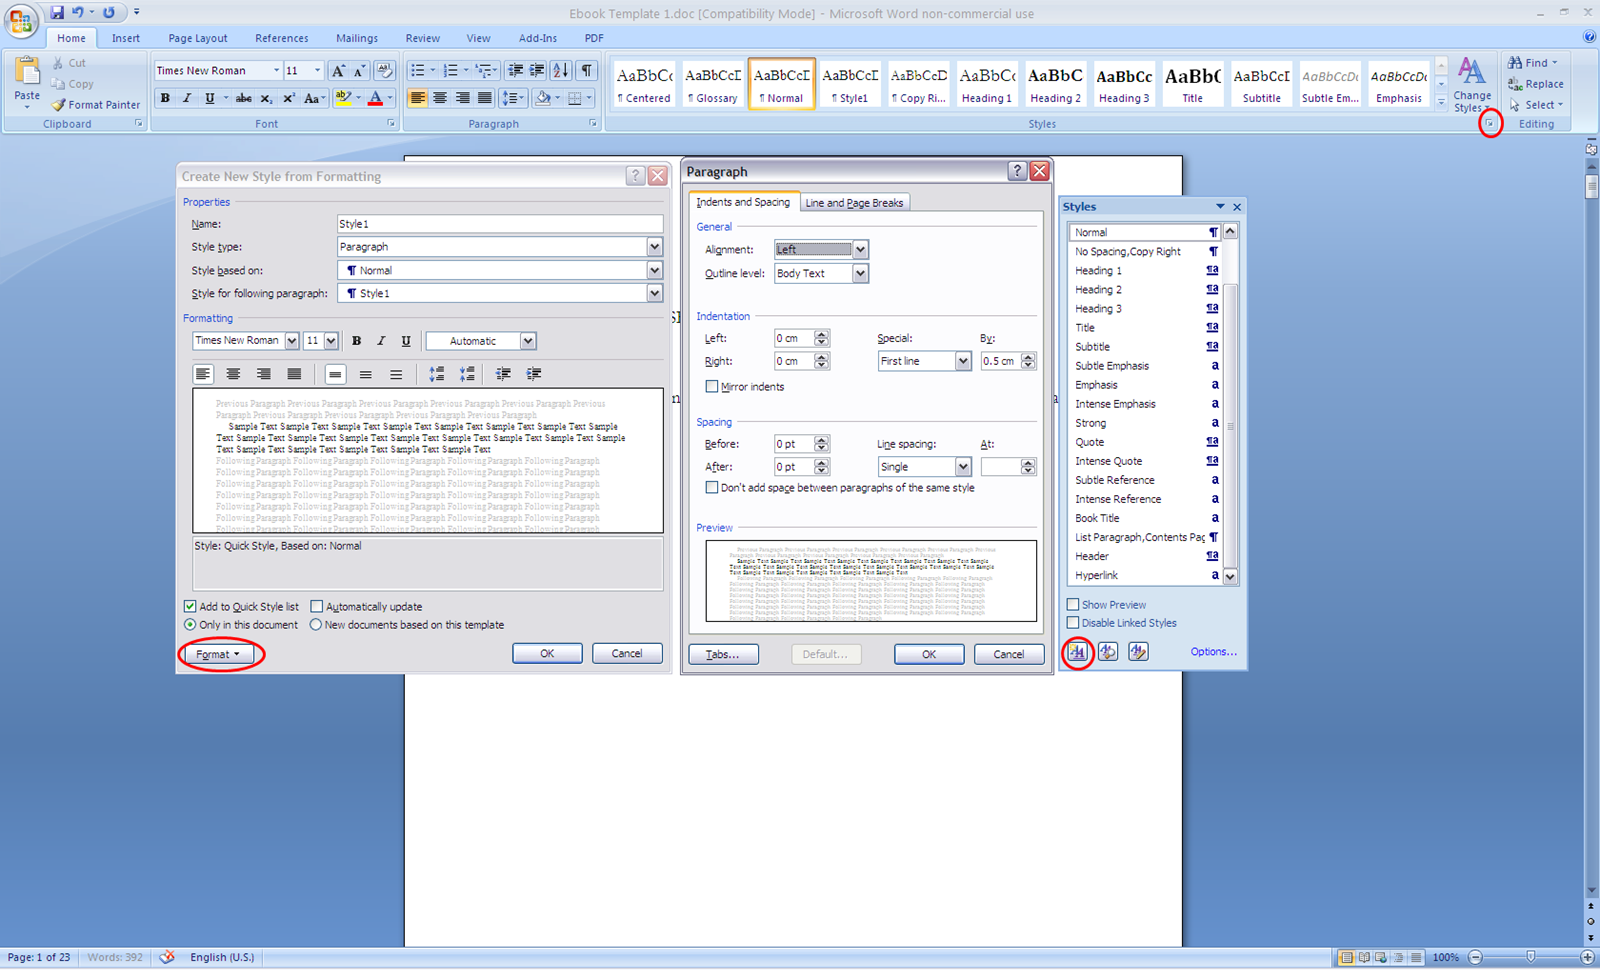Viewport: 1600px width, 970px height.
Task: Open the Mailings ribbon tab
Action: point(357,38)
